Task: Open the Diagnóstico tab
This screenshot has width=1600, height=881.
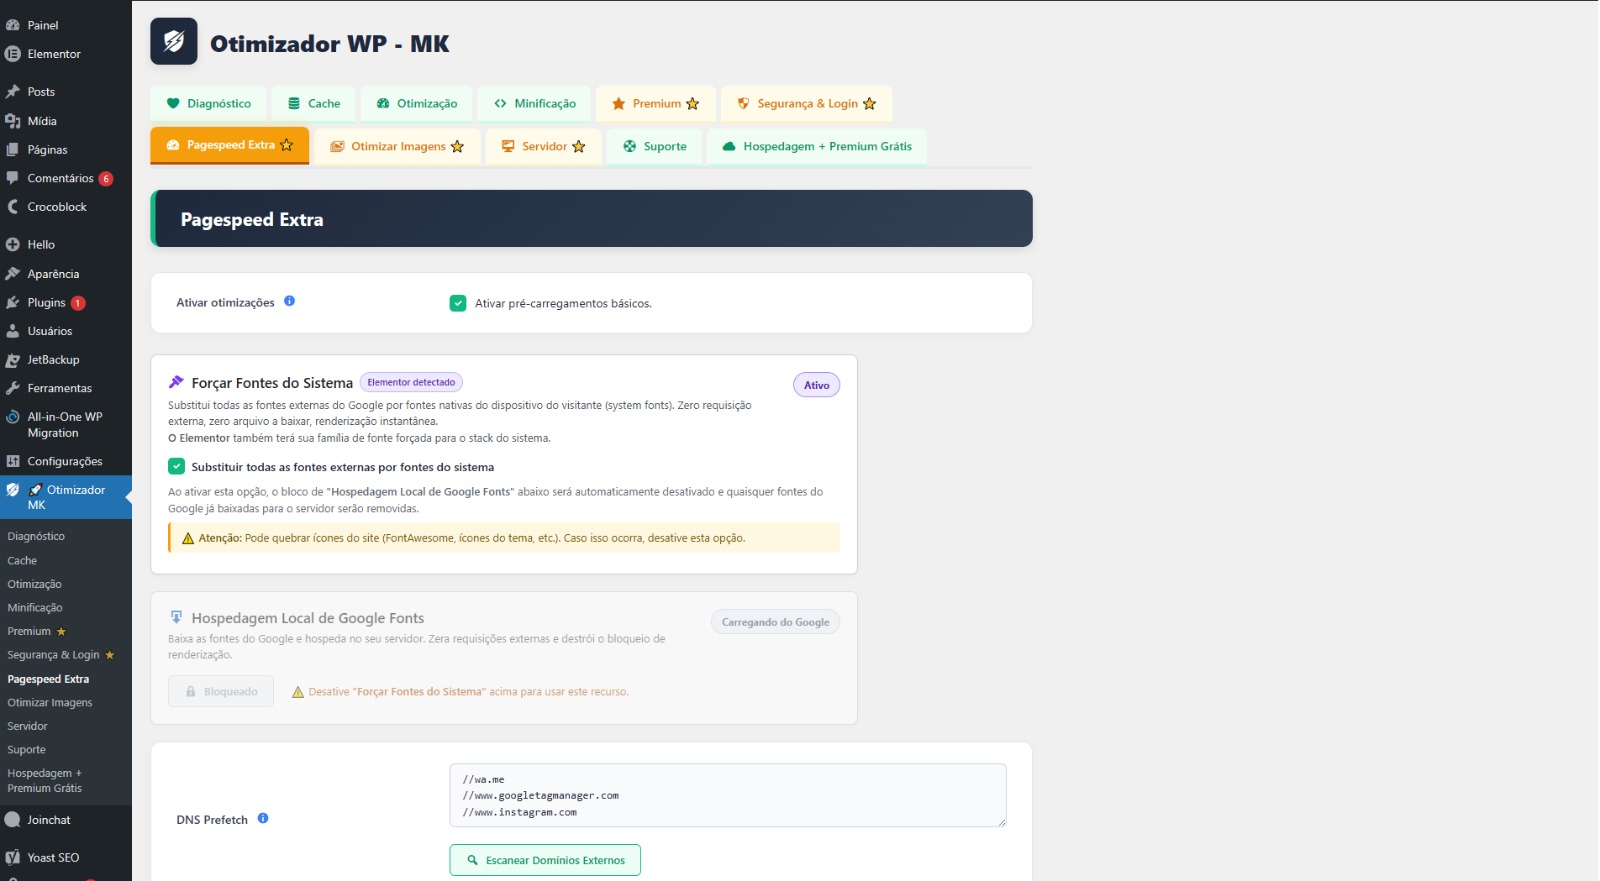Action: pyautogui.click(x=209, y=103)
